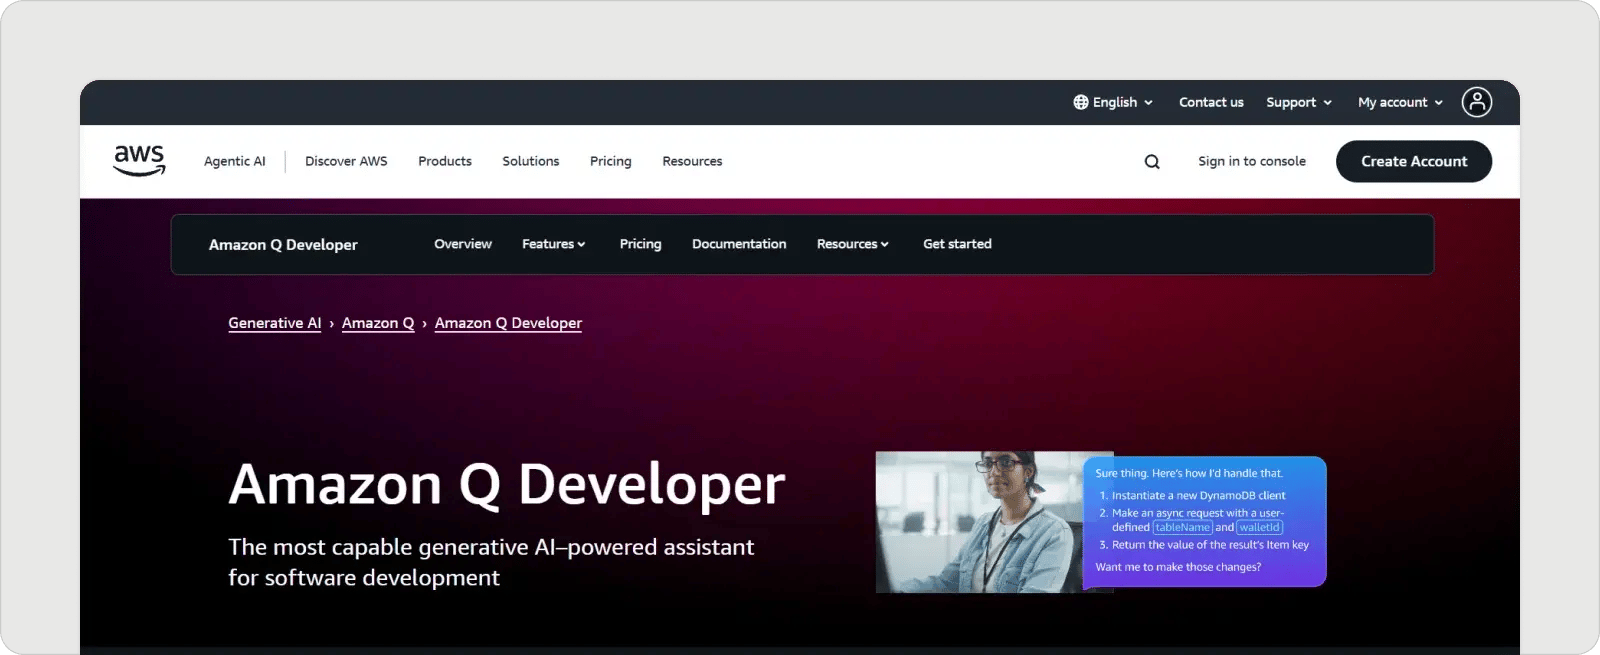Image resolution: width=1600 pixels, height=655 pixels.
Task: Click the globe language icon
Action: 1081,102
